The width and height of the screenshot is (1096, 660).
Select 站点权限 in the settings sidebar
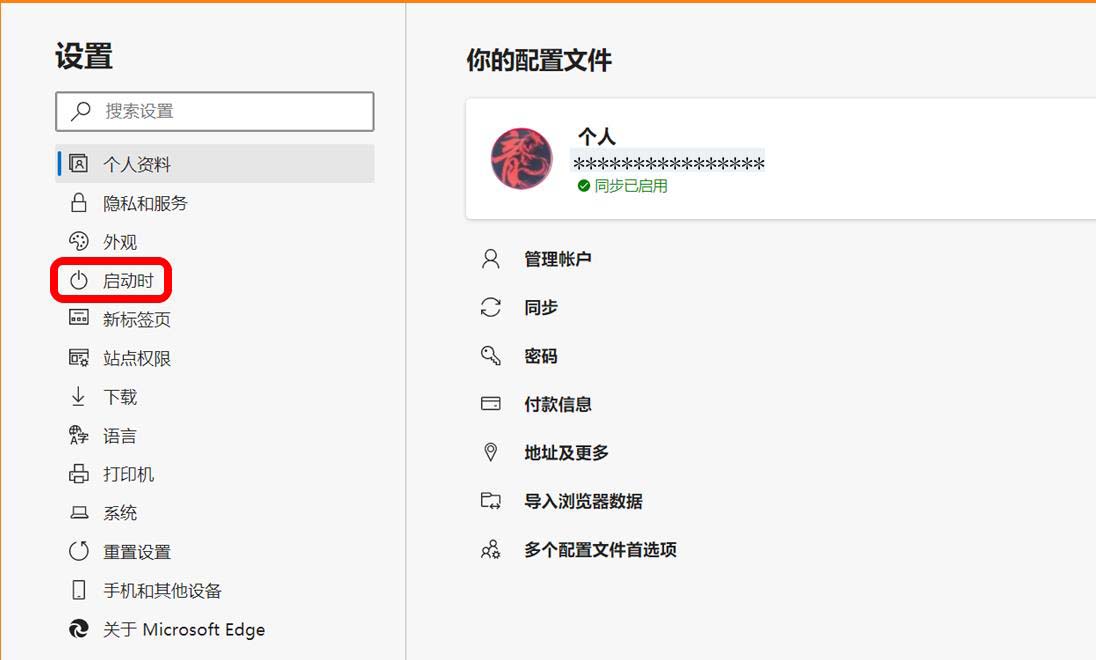136,358
